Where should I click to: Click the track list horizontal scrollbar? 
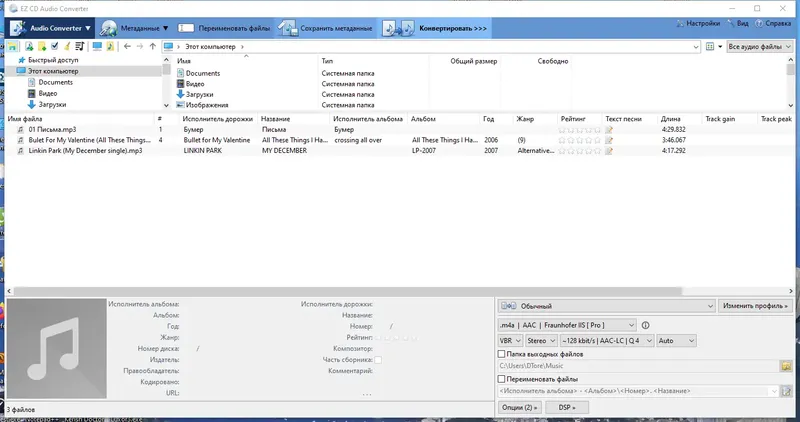(x=345, y=291)
